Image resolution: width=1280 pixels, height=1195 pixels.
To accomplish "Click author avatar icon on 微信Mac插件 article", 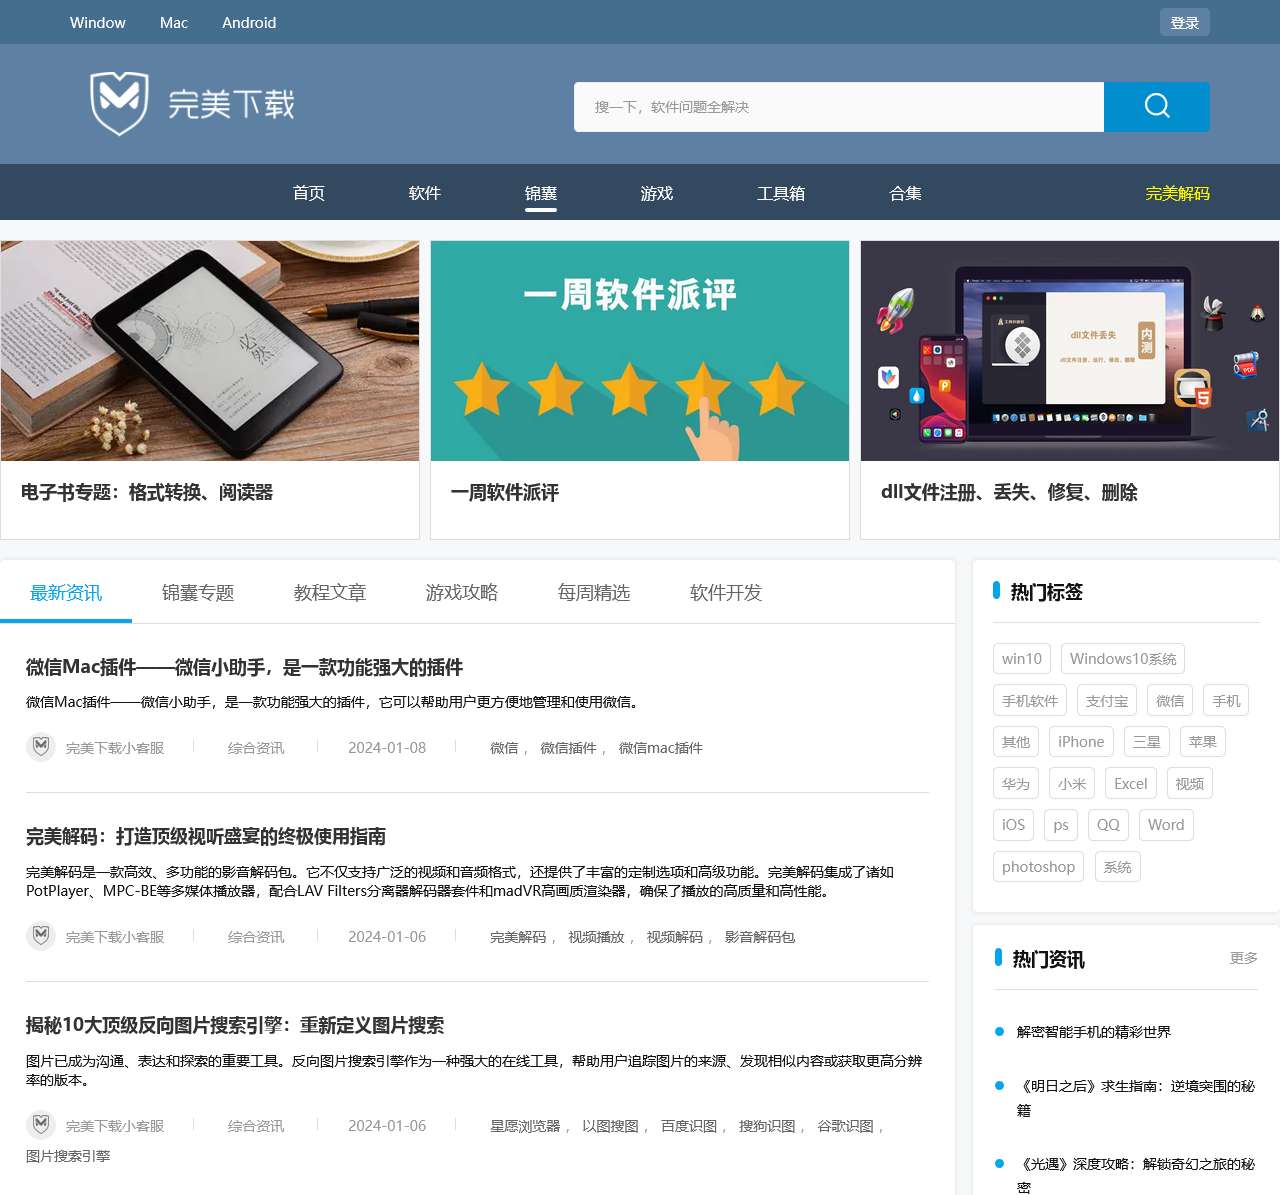I will tap(41, 747).
